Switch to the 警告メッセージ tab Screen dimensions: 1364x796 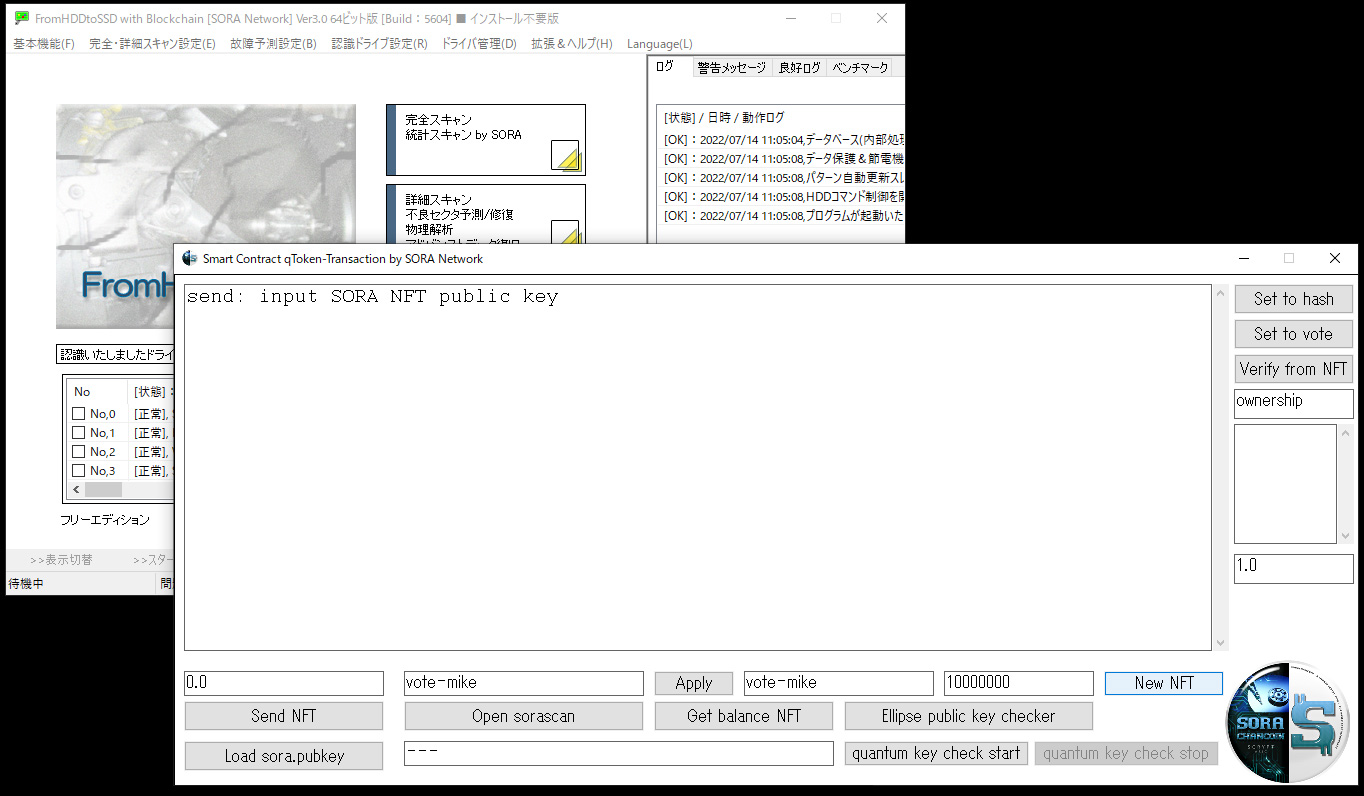pyautogui.click(x=732, y=68)
